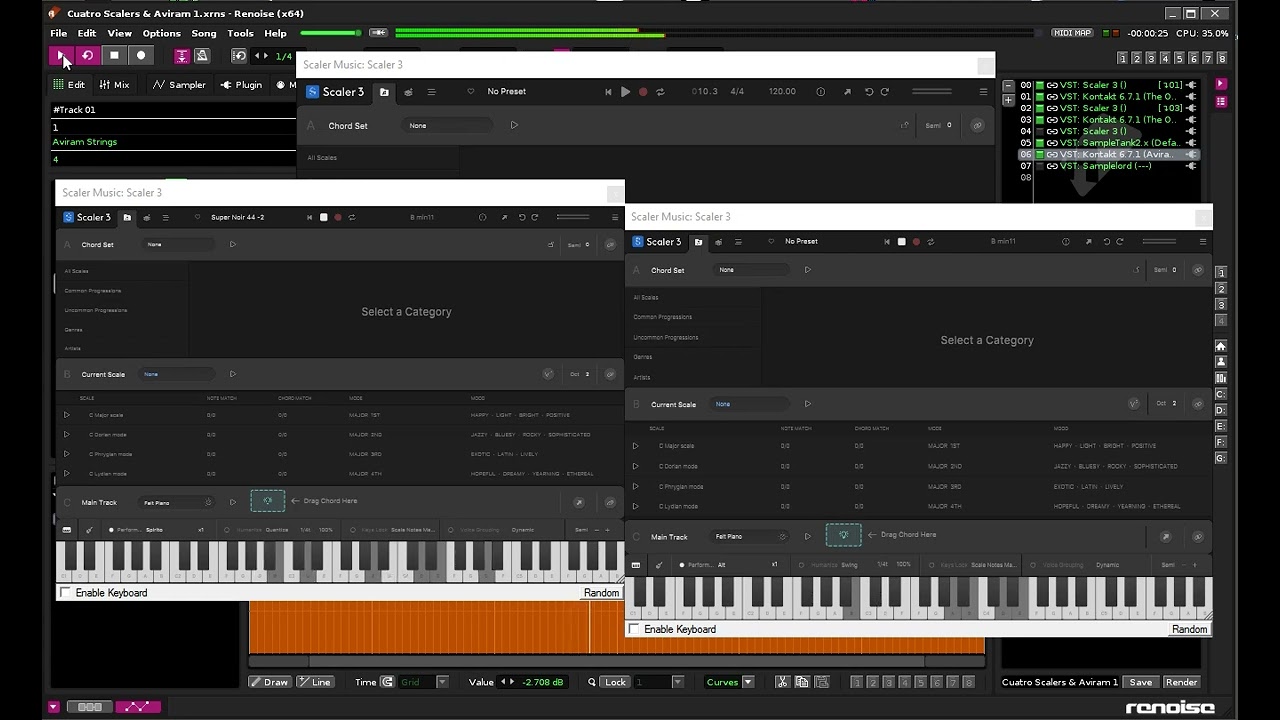Open the Grid dropdown next to Time
This screenshot has width=1280, height=720.
(x=423, y=682)
